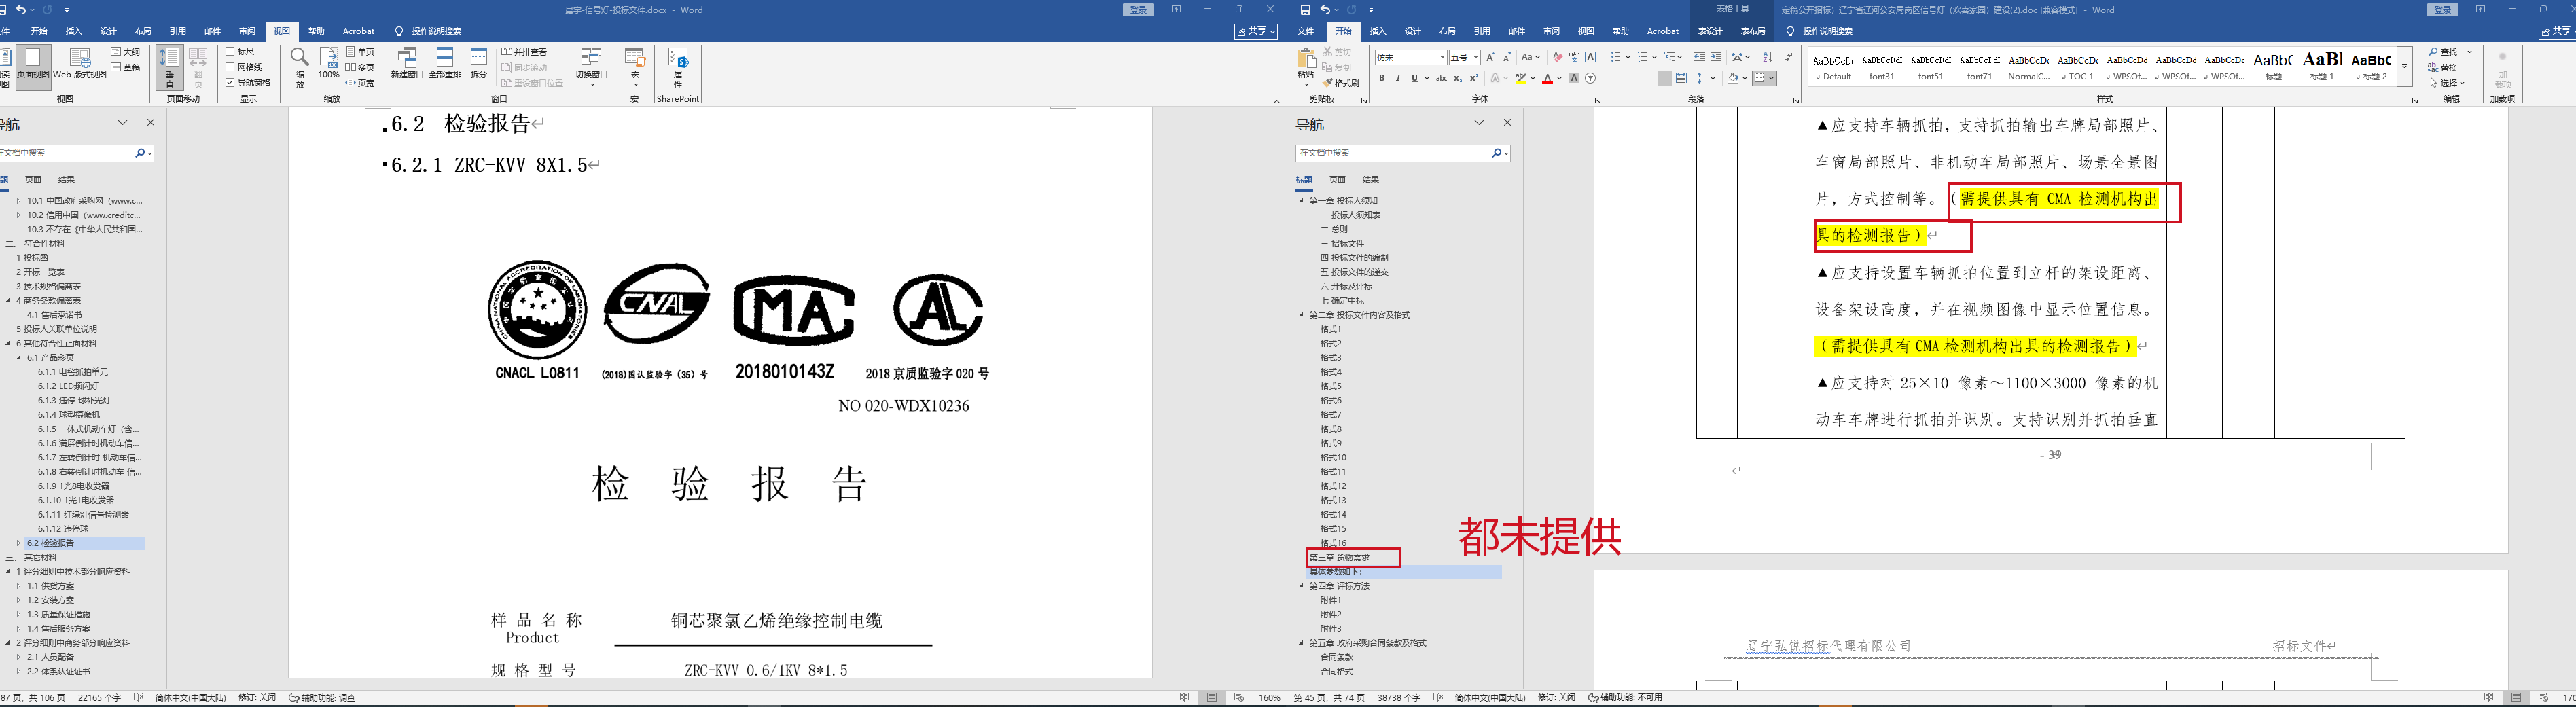Click shading paint bucket in right ribbon
Screen dimensions: 2576x707
[x=1733, y=78]
